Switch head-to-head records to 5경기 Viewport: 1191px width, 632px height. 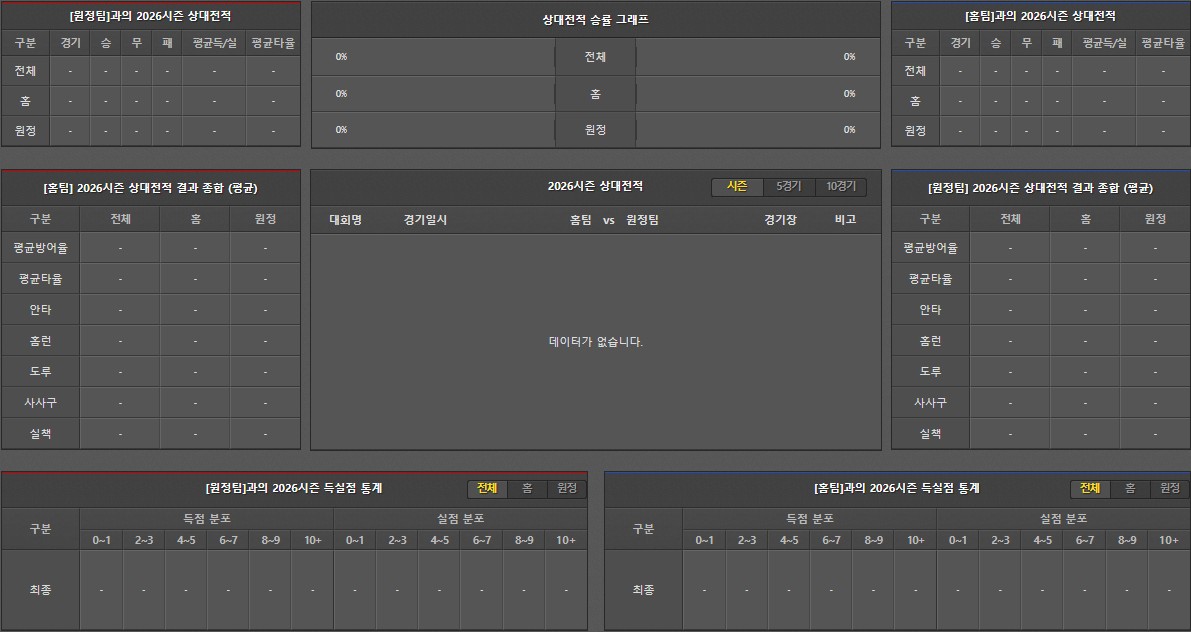pos(789,187)
